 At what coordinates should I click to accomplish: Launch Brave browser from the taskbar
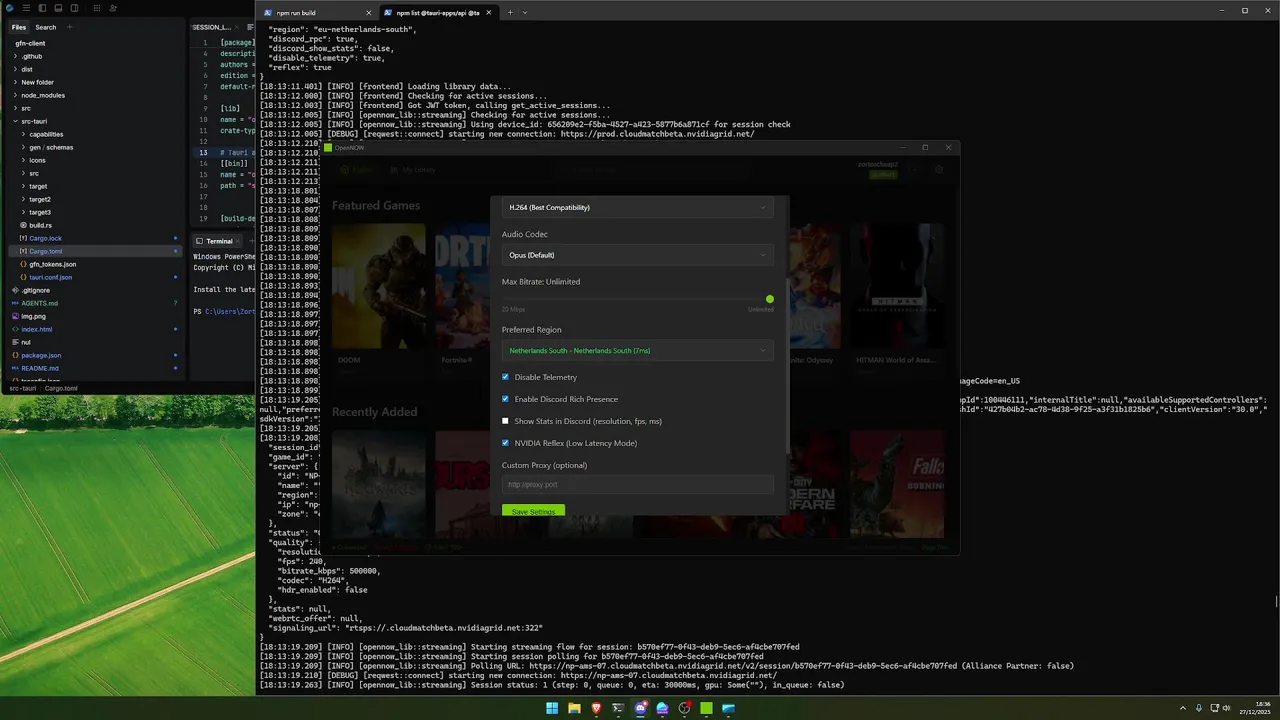pos(596,708)
